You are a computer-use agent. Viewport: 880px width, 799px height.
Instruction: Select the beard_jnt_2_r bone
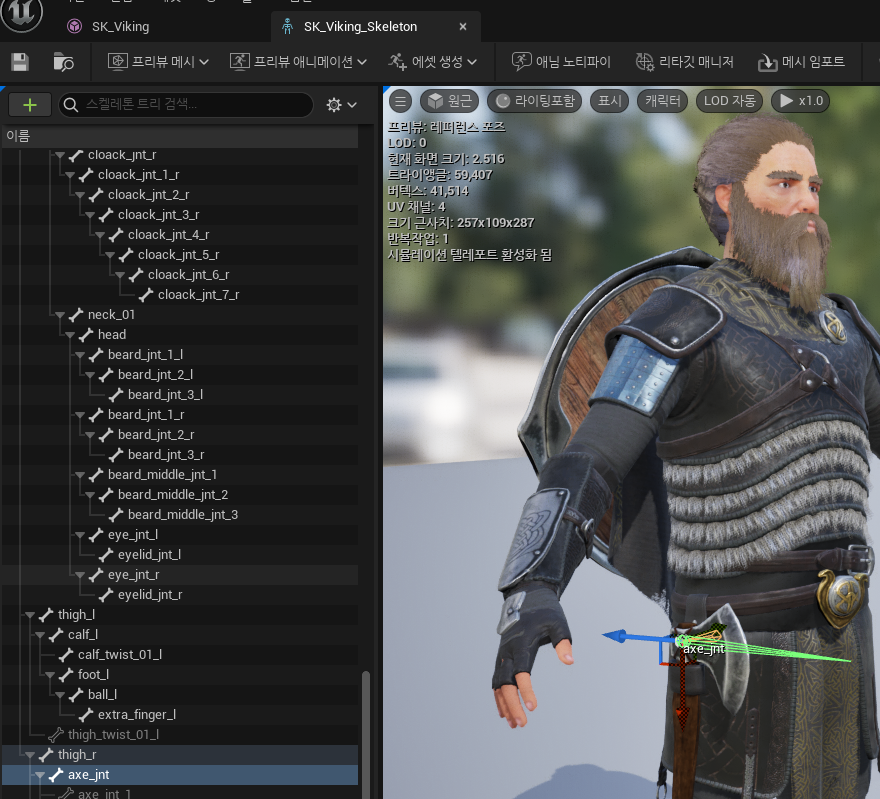tap(156, 435)
